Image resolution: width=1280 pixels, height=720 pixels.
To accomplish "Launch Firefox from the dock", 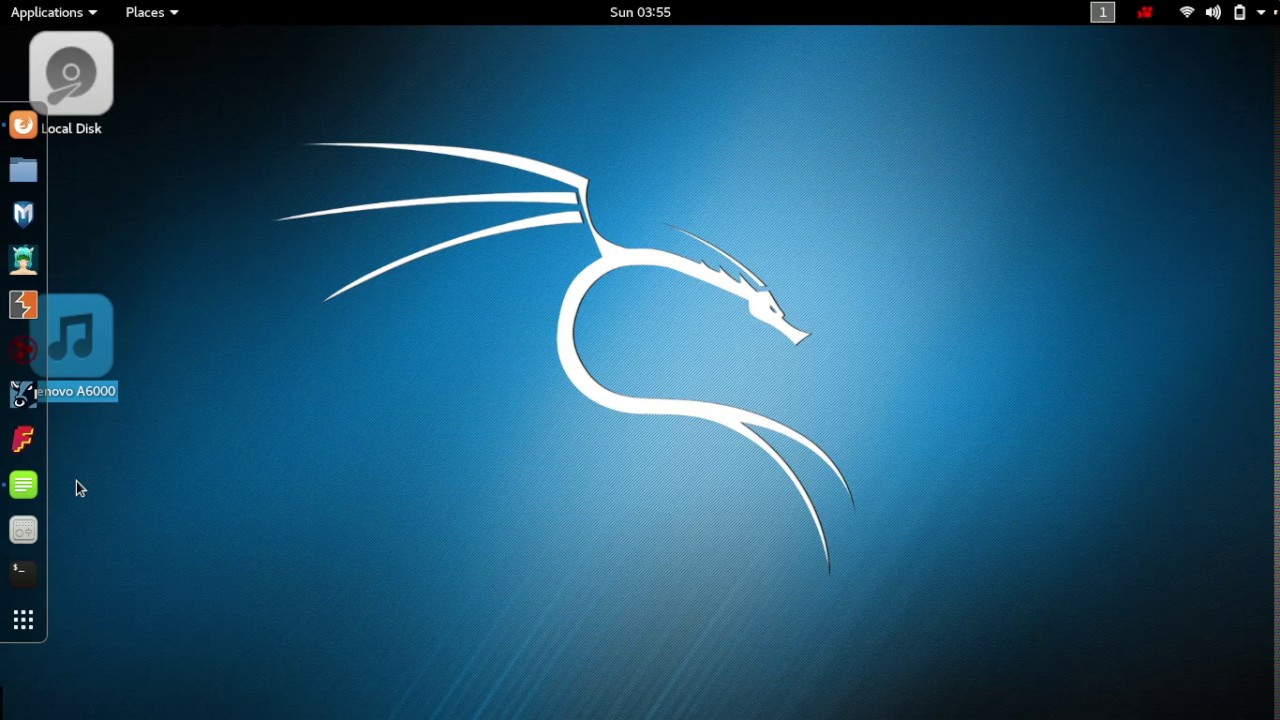I will point(23,125).
